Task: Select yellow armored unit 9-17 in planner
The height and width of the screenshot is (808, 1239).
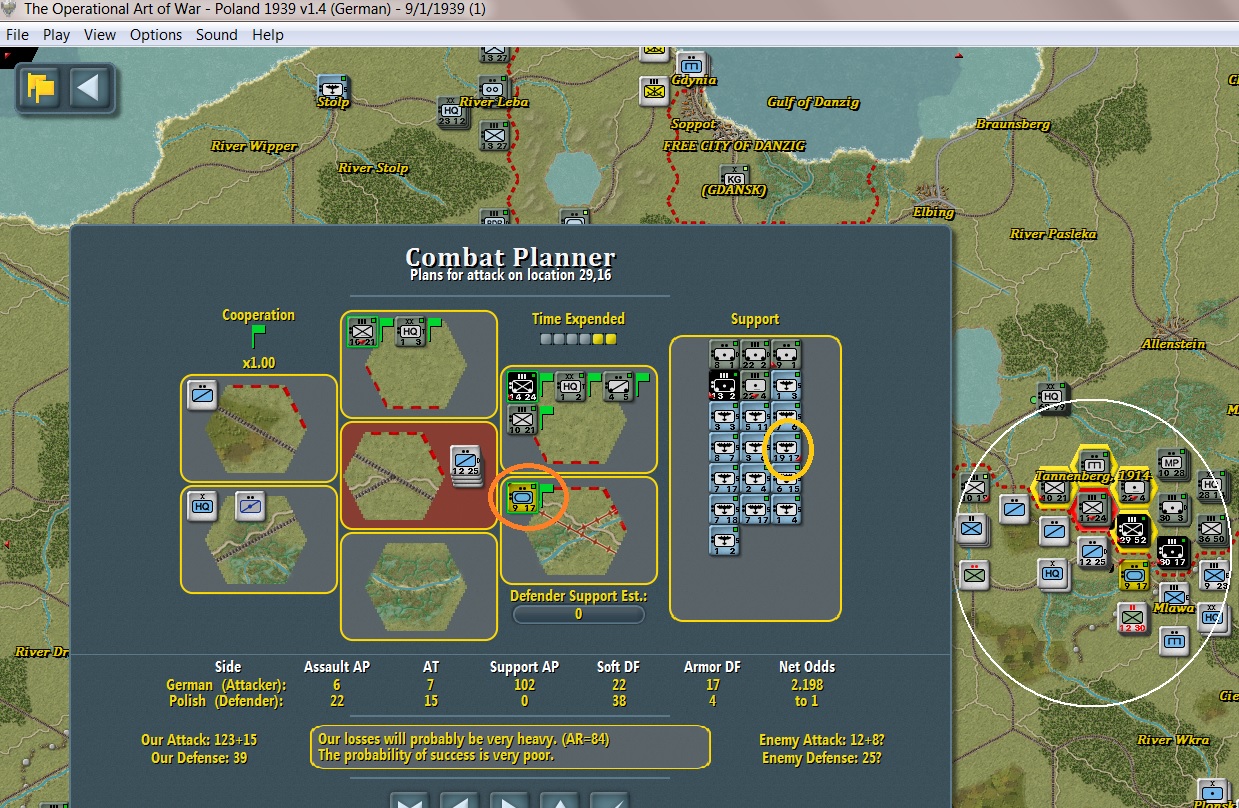Action: 522,497
